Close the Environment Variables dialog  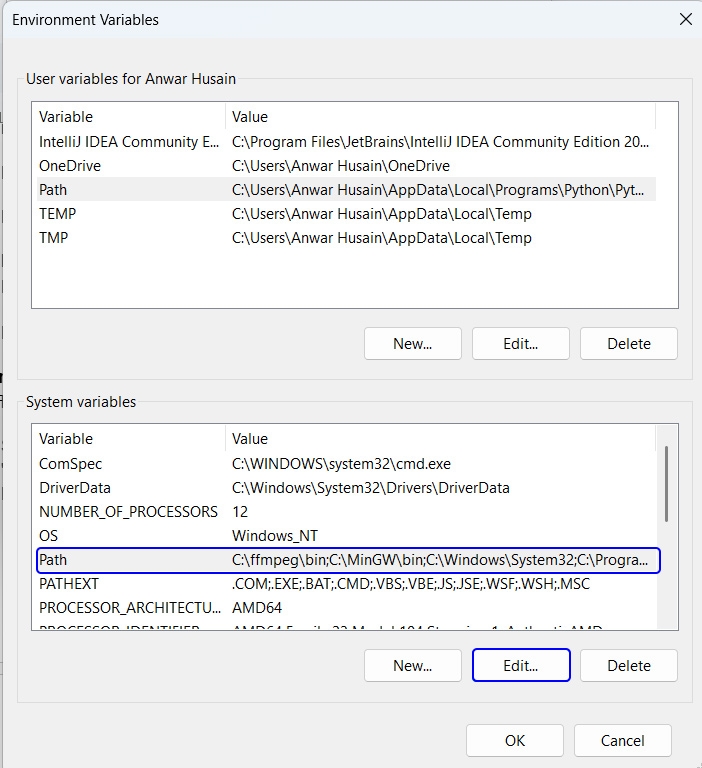pos(685,19)
